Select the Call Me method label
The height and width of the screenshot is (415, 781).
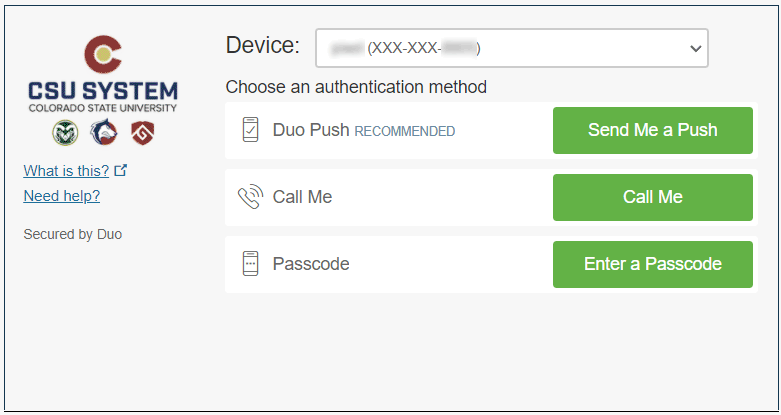pyautogui.click(x=302, y=197)
